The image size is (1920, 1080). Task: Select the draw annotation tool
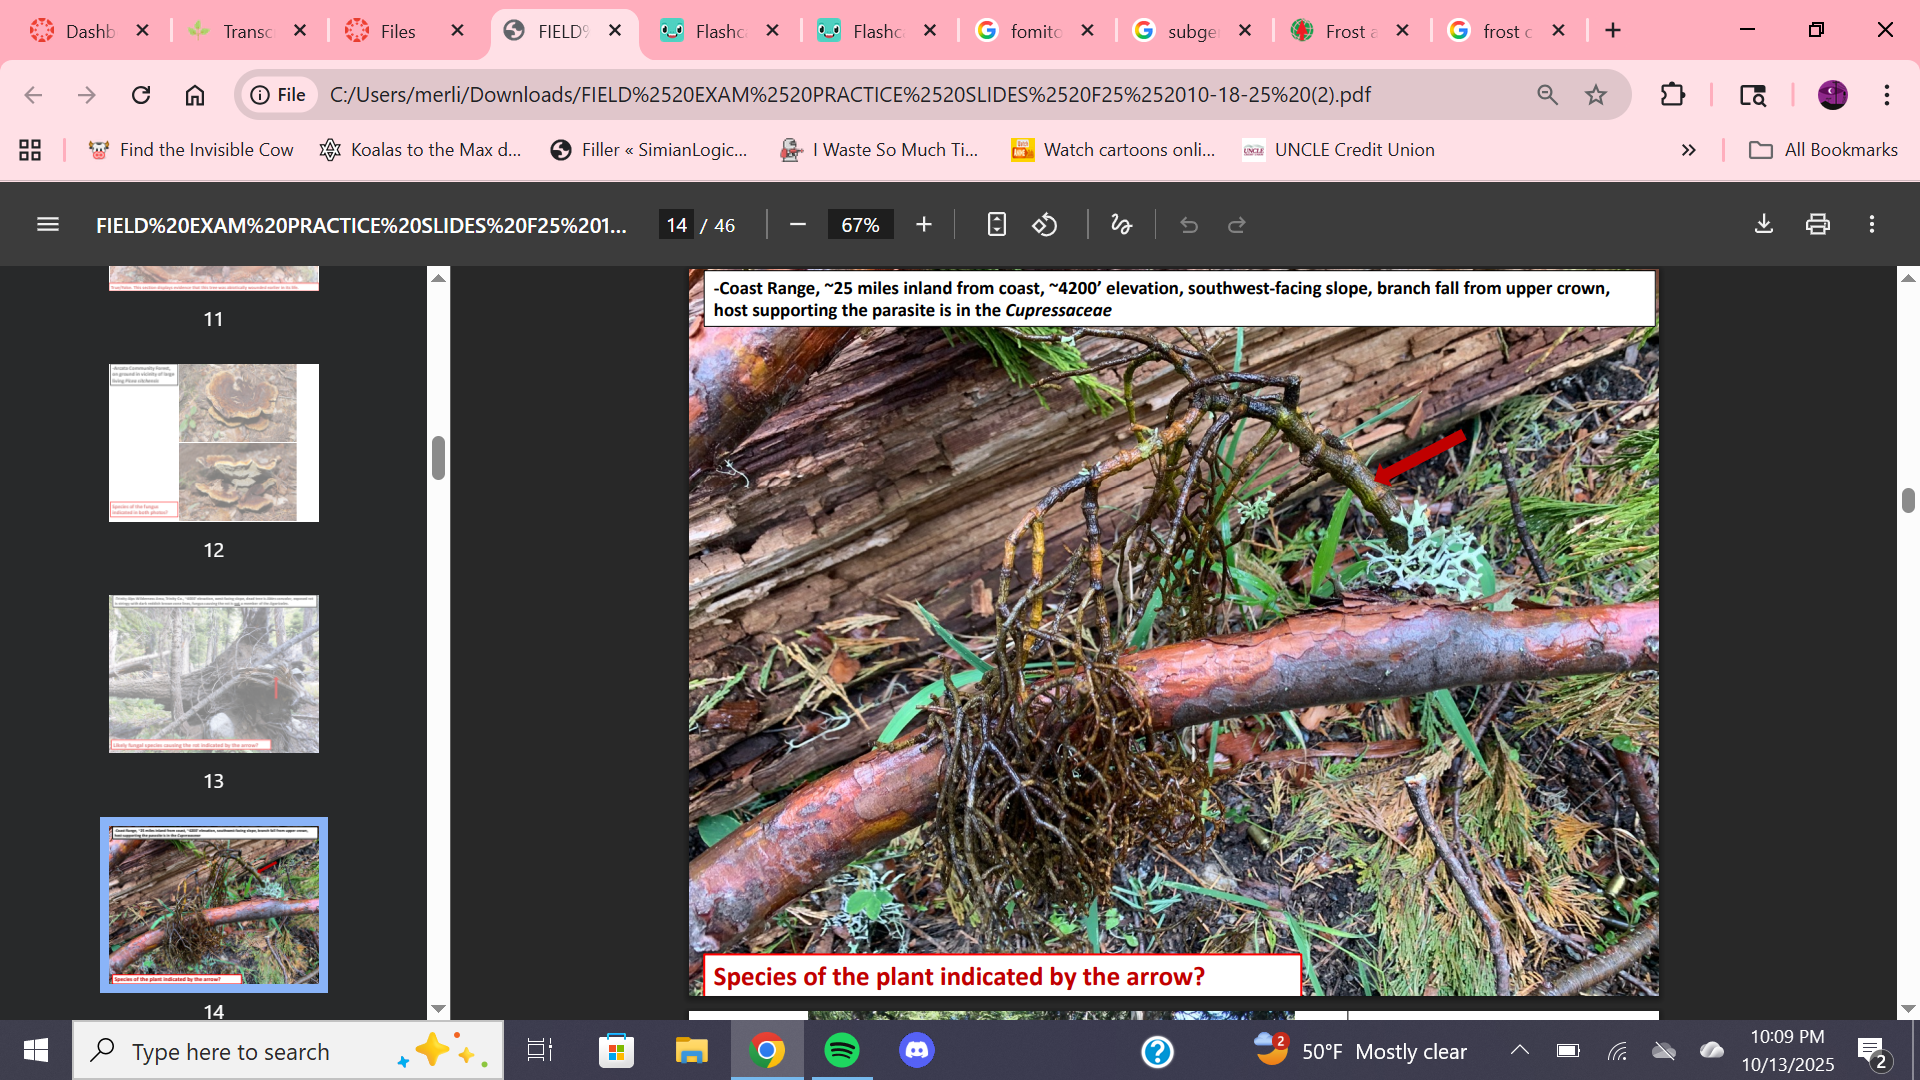click(x=1121, y=225)
